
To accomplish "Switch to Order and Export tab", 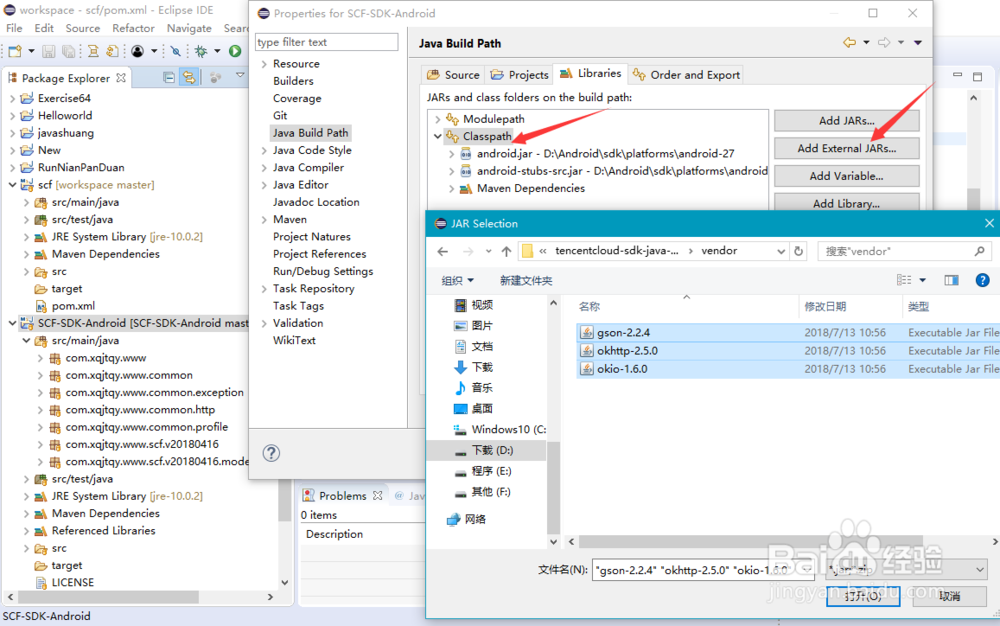I will 686,75.
